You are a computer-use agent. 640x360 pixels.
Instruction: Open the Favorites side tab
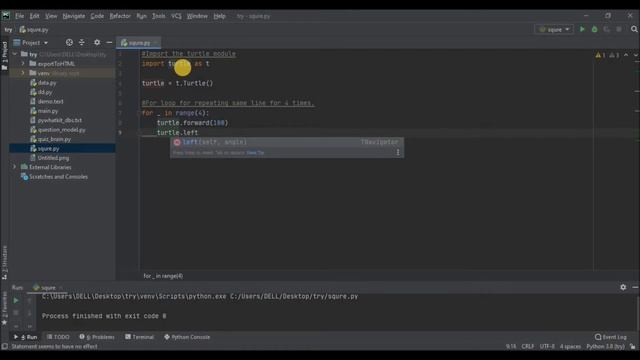coord(4,309)
